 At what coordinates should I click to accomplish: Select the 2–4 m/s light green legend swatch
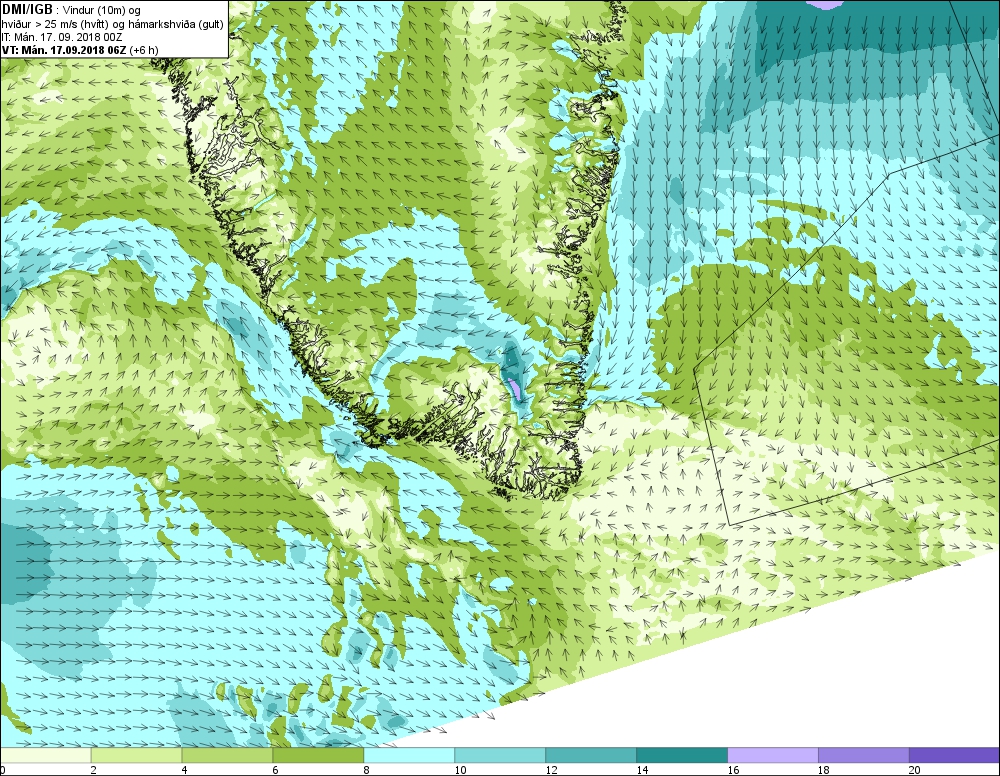point(136,755)
